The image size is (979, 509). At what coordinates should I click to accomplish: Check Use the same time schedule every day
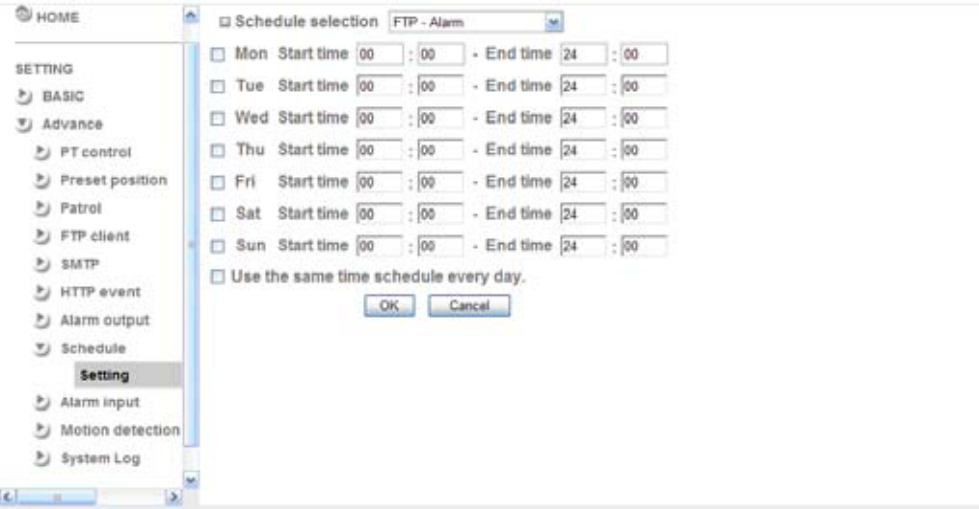coord(217,277)
